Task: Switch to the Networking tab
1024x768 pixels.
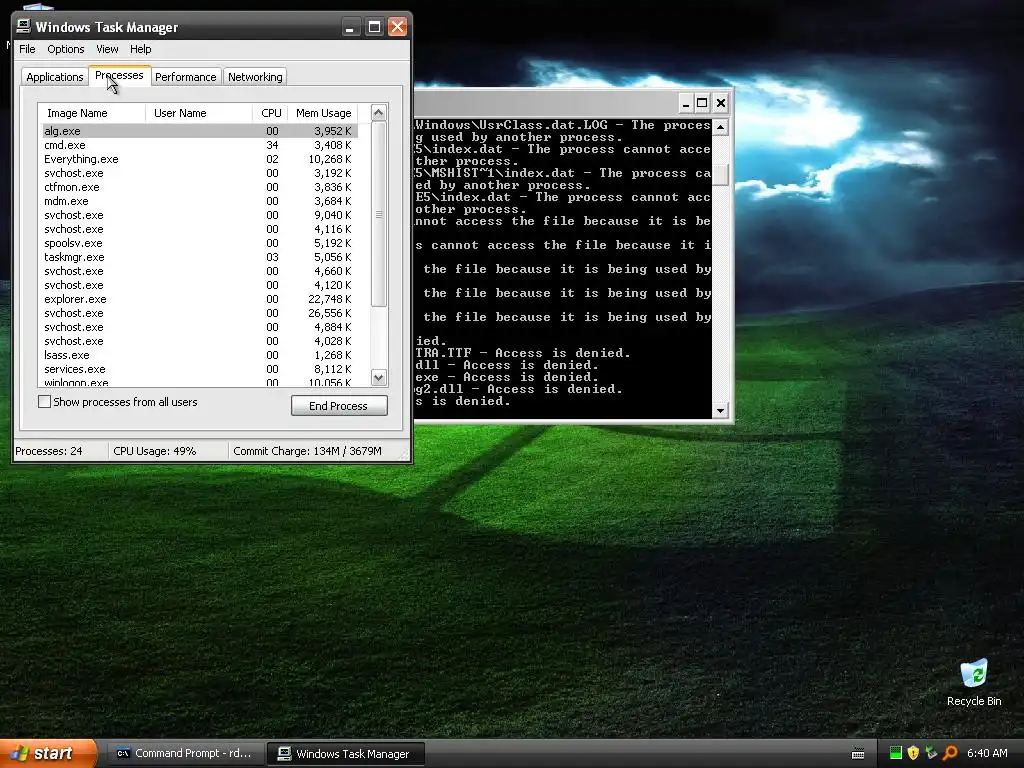Action: (255, 77)
